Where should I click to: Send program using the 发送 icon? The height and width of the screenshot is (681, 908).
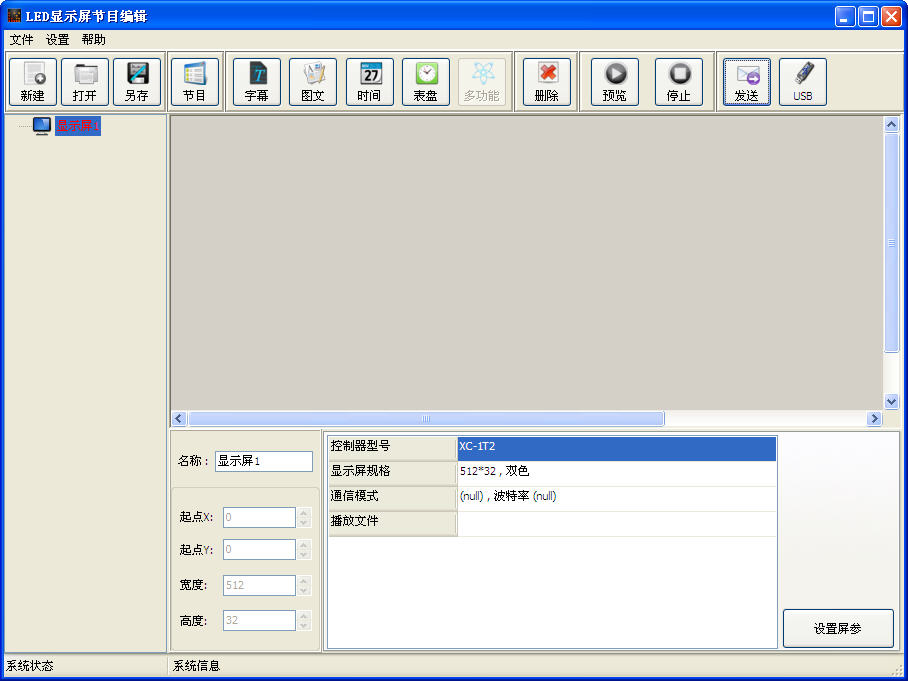tap(746, 82)
